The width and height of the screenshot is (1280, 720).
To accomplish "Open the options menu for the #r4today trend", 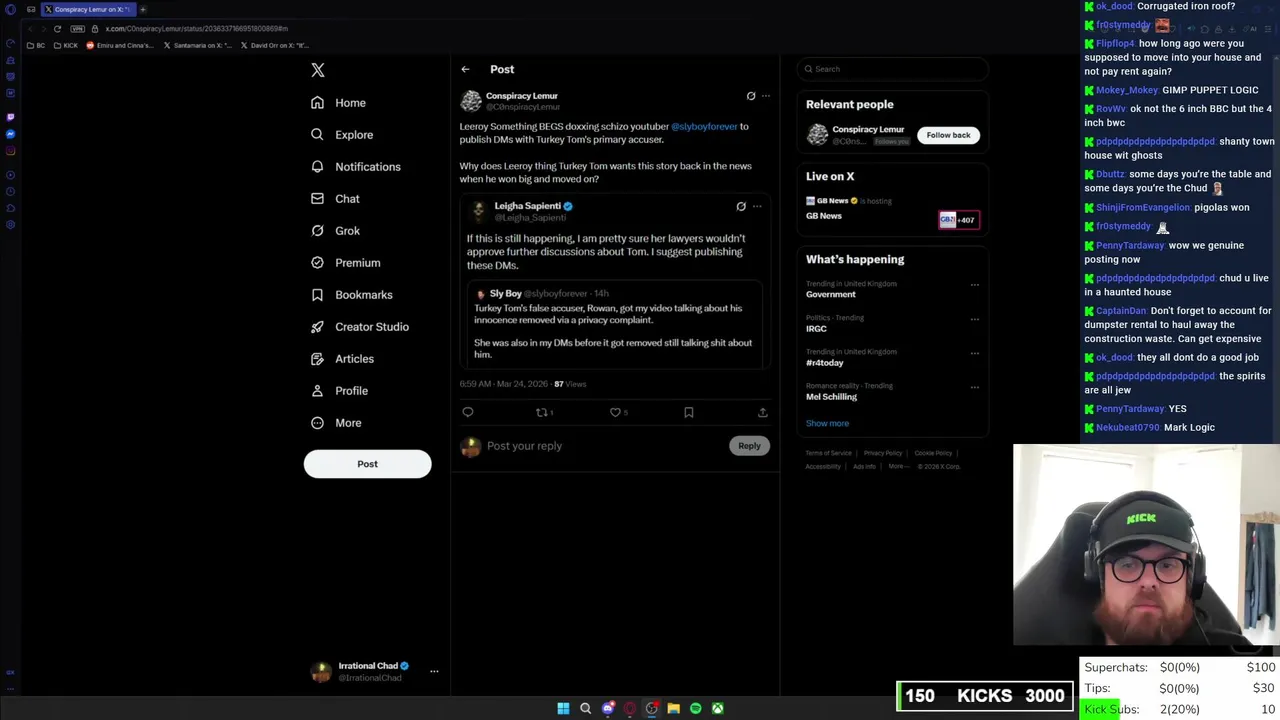I will pyautogui.click(x=975, y=352).
